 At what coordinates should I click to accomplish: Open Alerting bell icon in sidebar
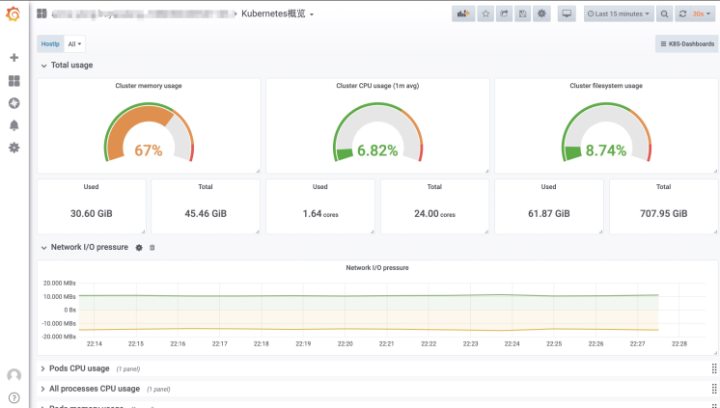point(14,125)
